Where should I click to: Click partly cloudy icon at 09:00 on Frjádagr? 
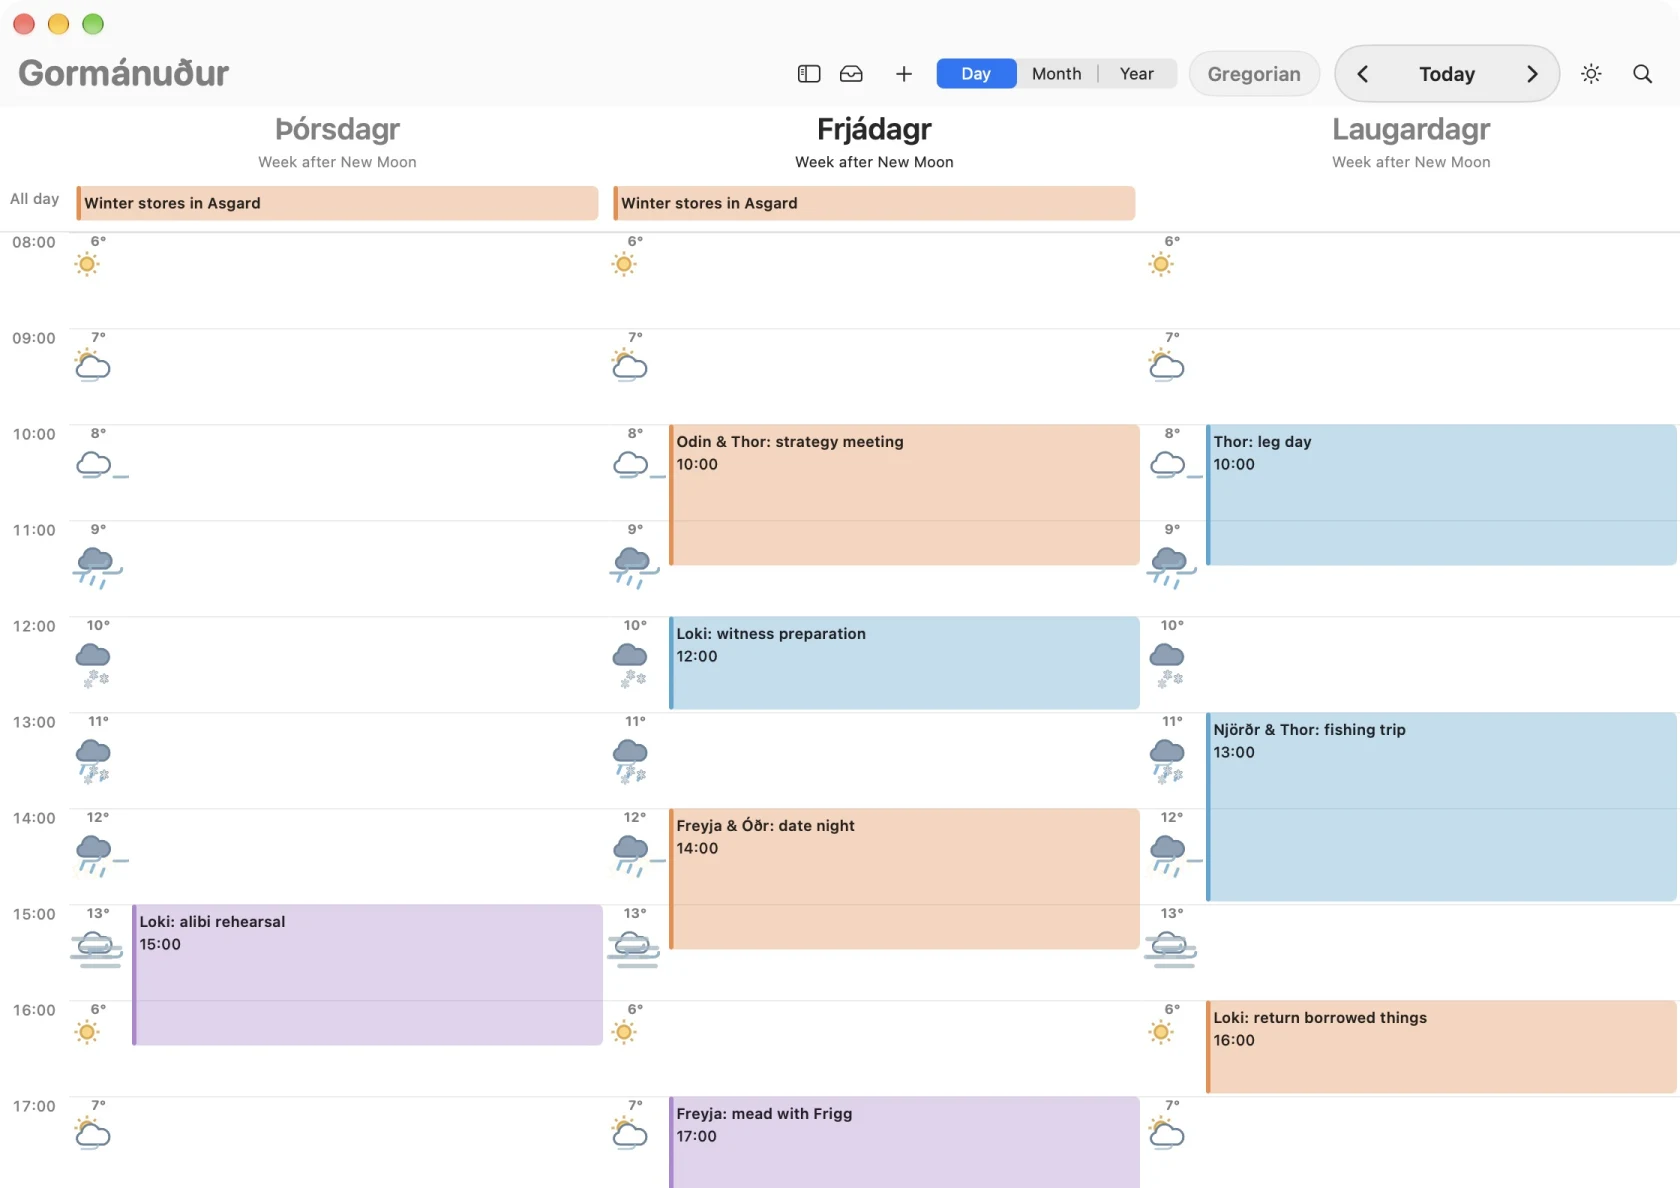coord(629,364)
